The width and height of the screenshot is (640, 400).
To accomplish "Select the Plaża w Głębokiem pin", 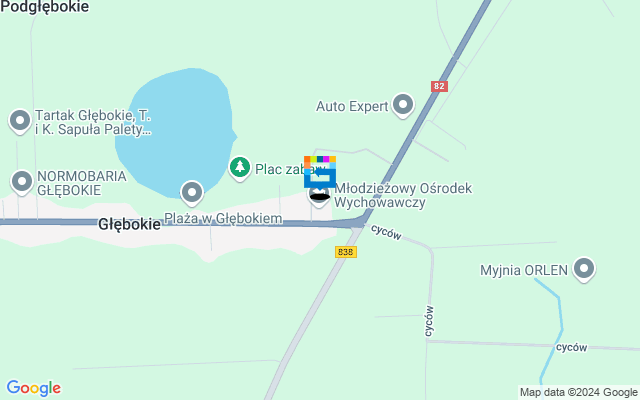I will 192,193.
